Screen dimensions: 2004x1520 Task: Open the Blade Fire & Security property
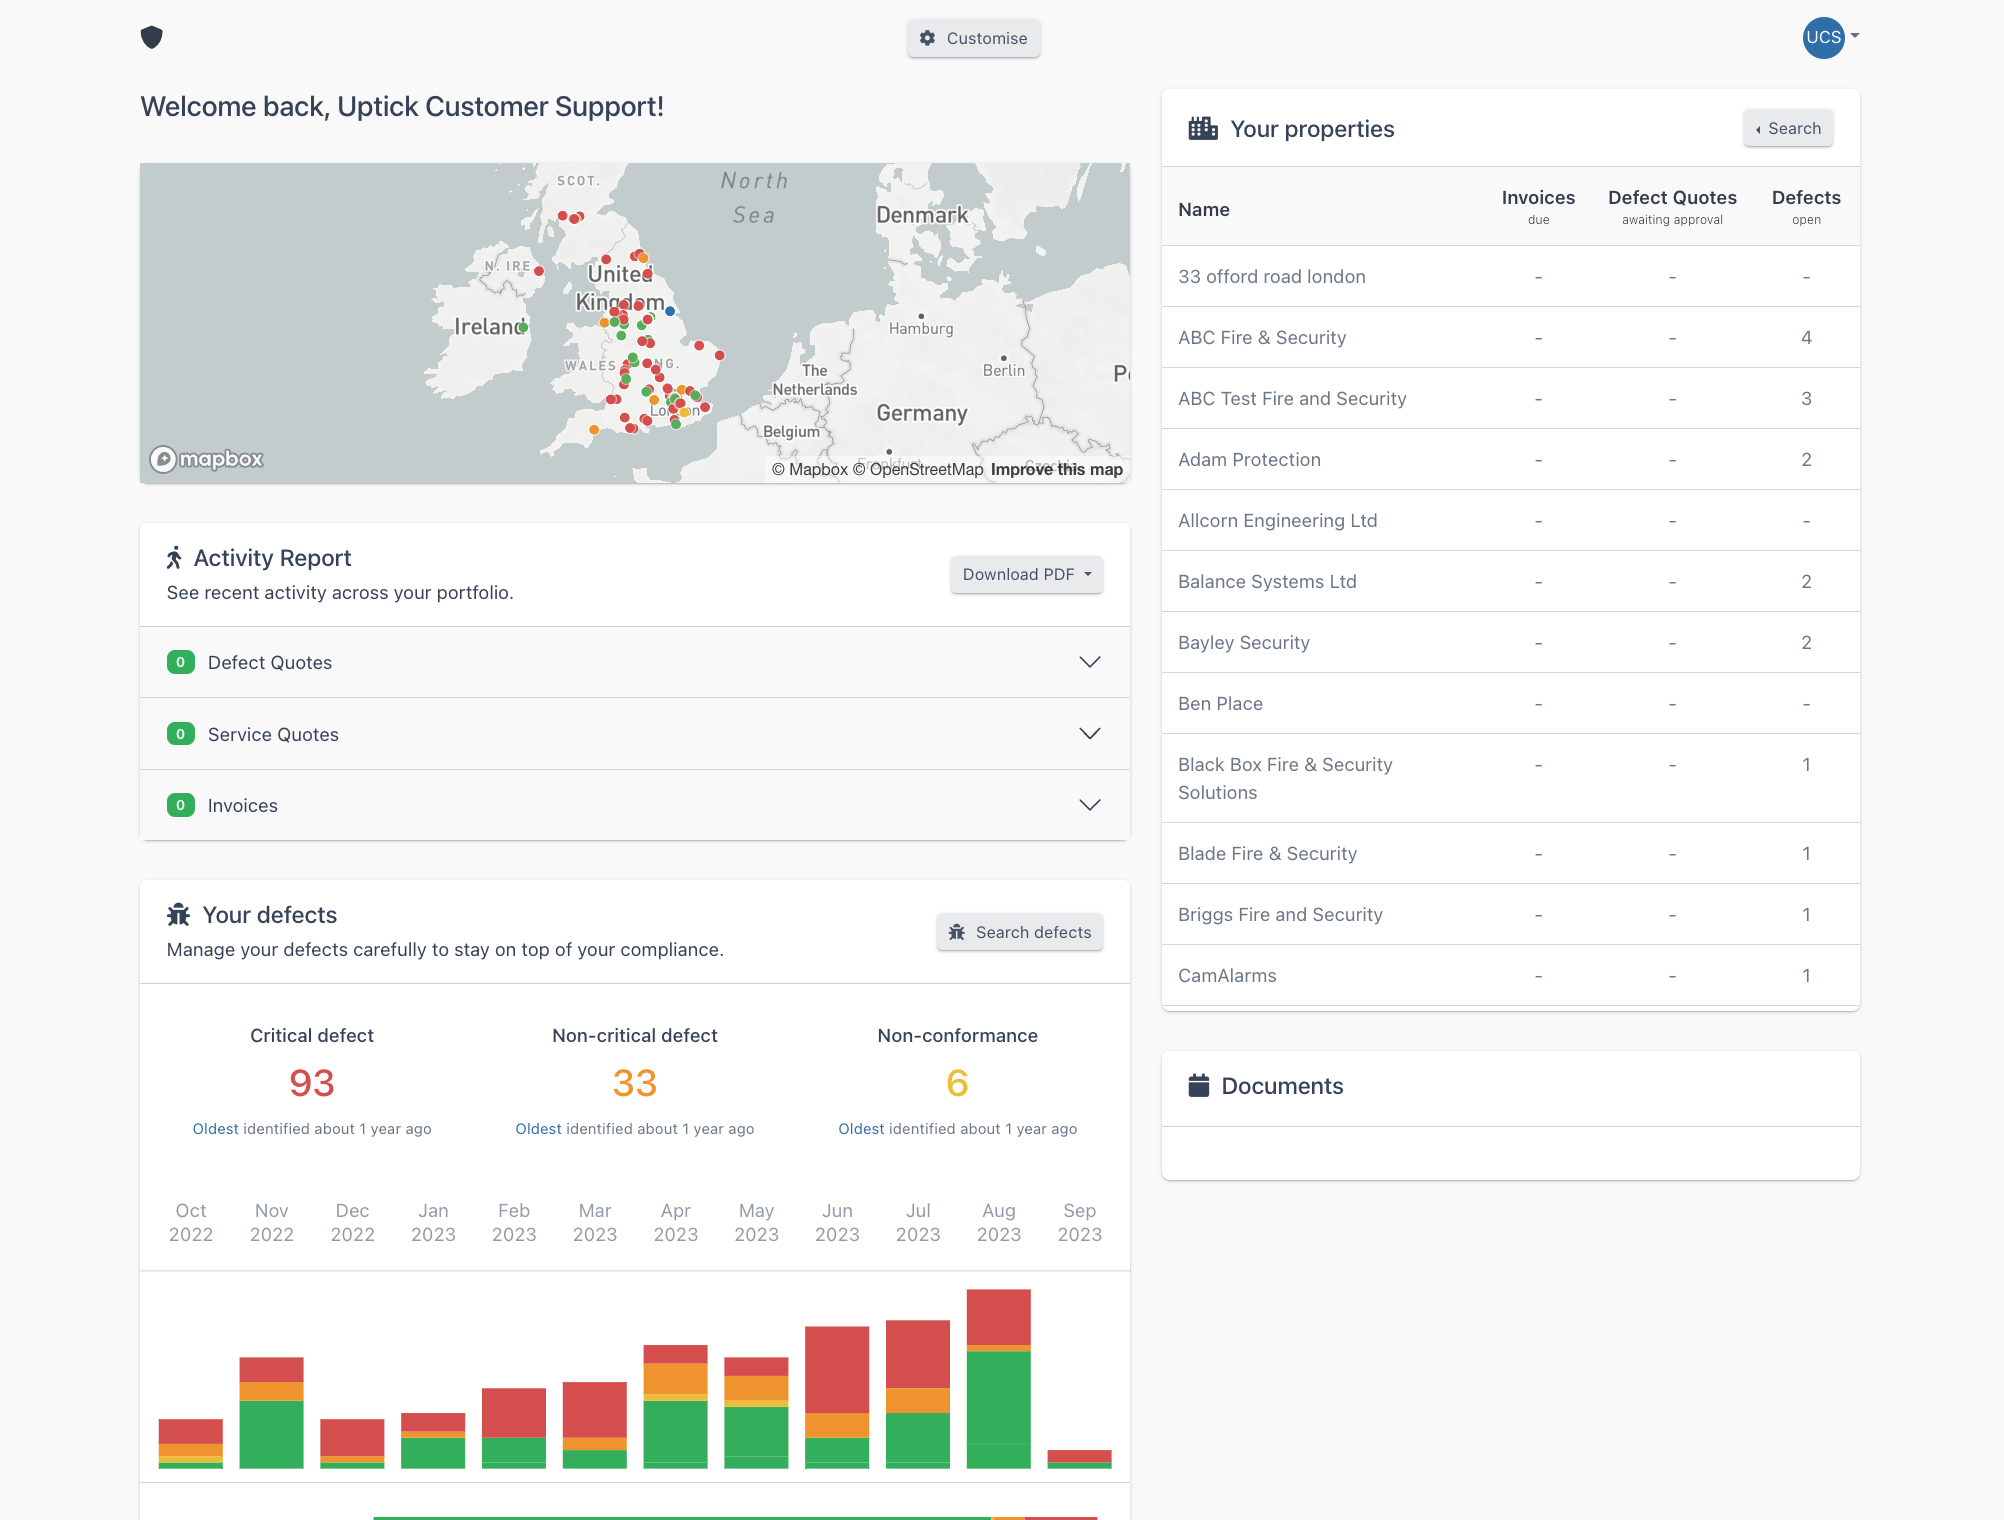[x=1267, y=853]
